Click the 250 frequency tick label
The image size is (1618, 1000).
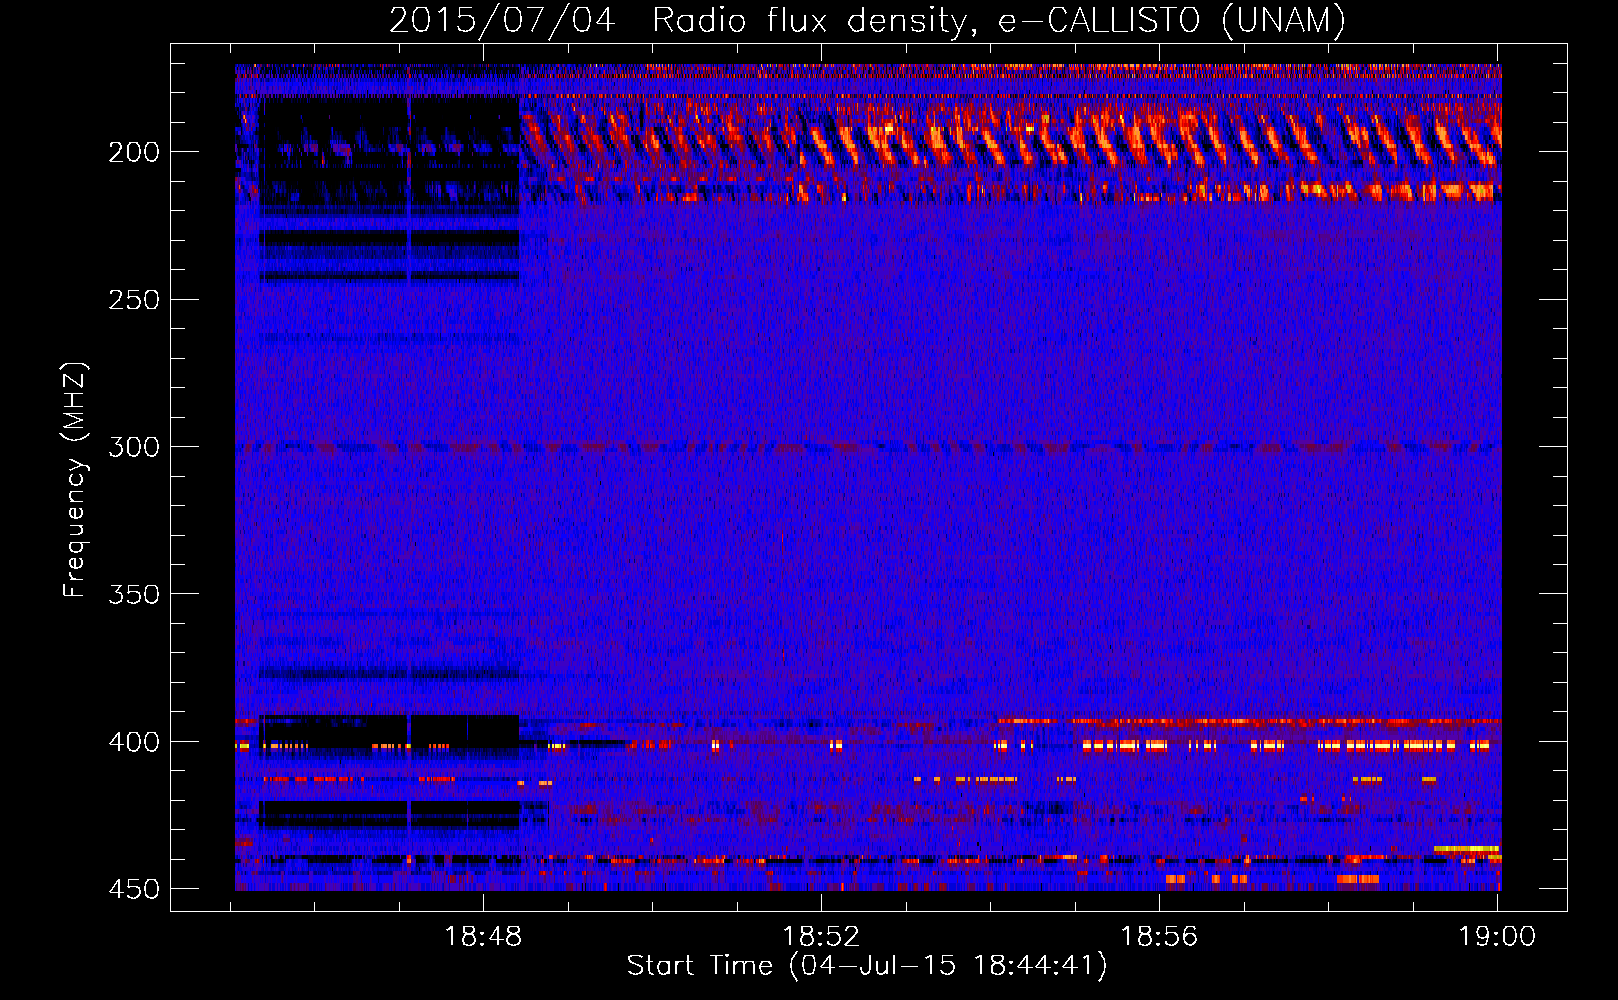(x=134, y=300)
